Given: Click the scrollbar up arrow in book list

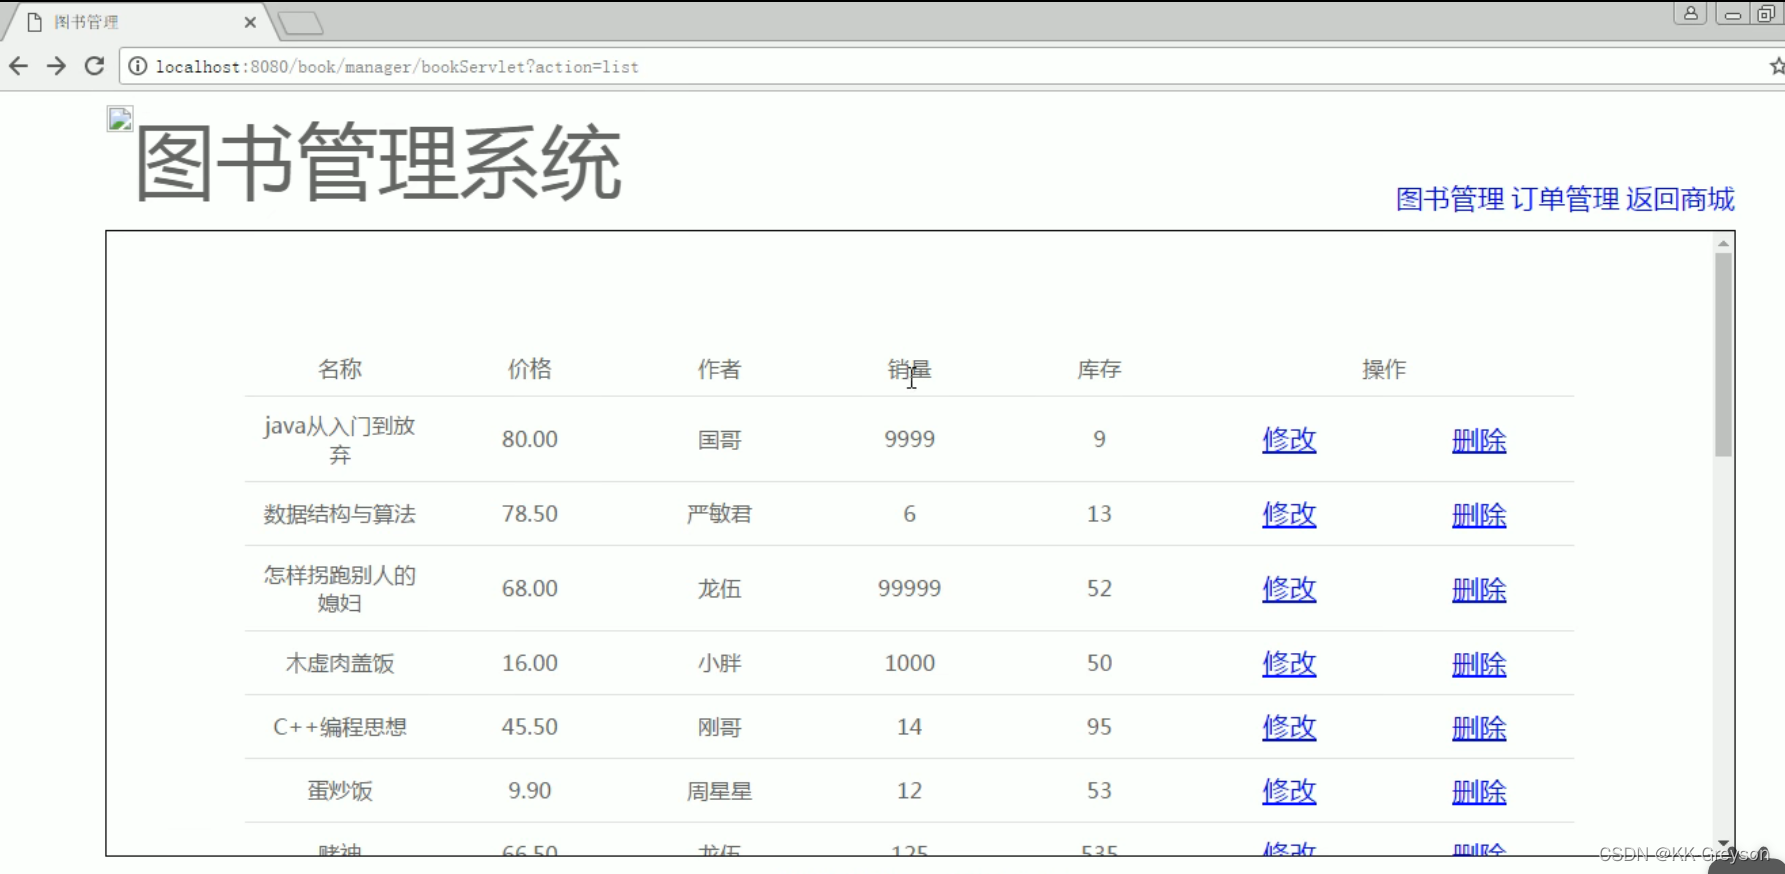Looking at the screenshot, I should [1723, 243].
